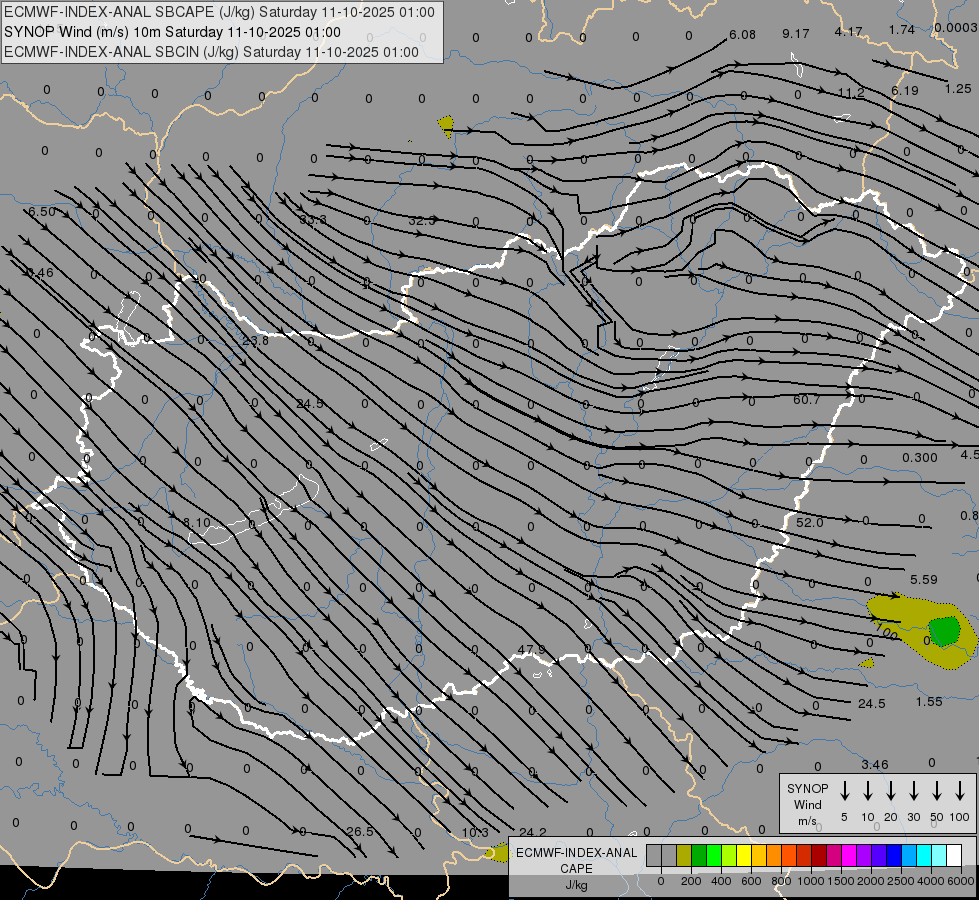Click the '2500' label on CAPE scale
Image resolution: width=979 pixels, height=900 pixels.
pyautogui.click(x=901, y=881)
